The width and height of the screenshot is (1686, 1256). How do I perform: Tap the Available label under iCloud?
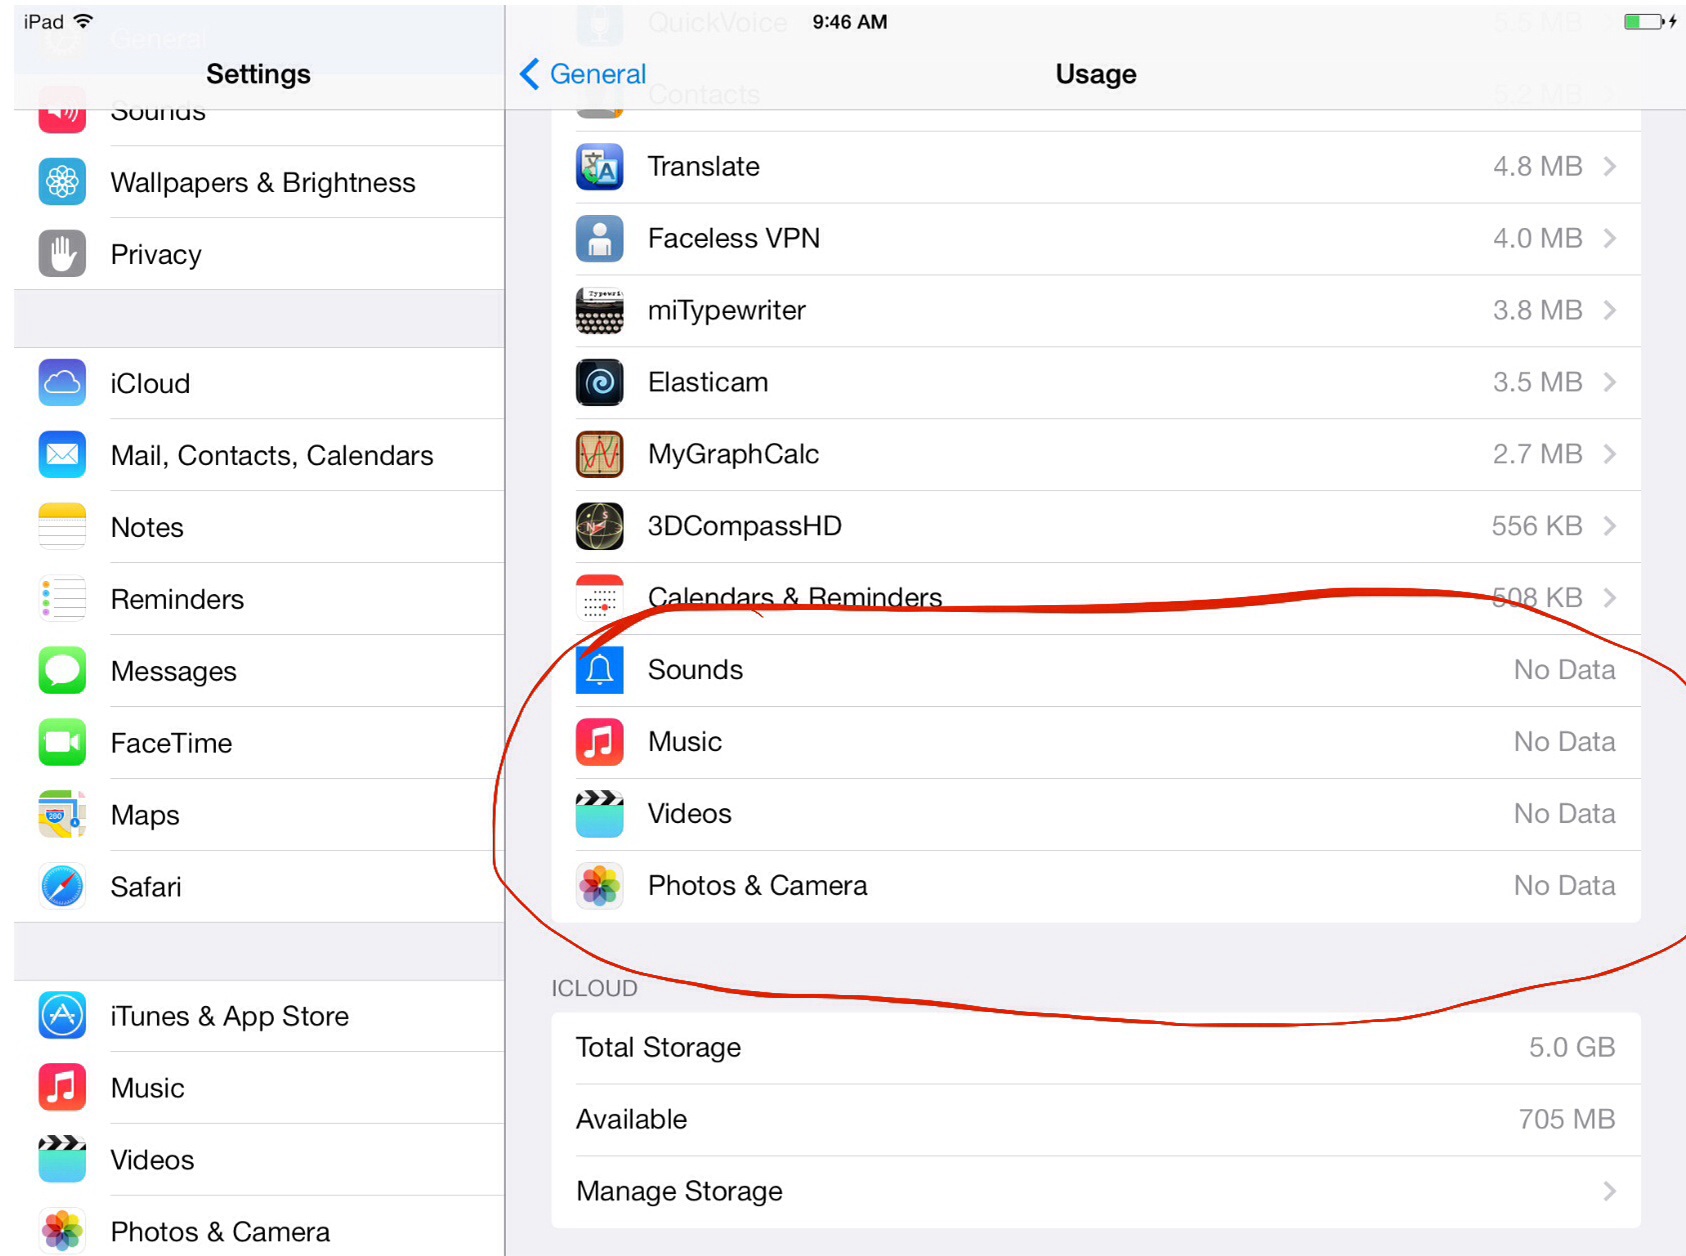point(632,1119)
